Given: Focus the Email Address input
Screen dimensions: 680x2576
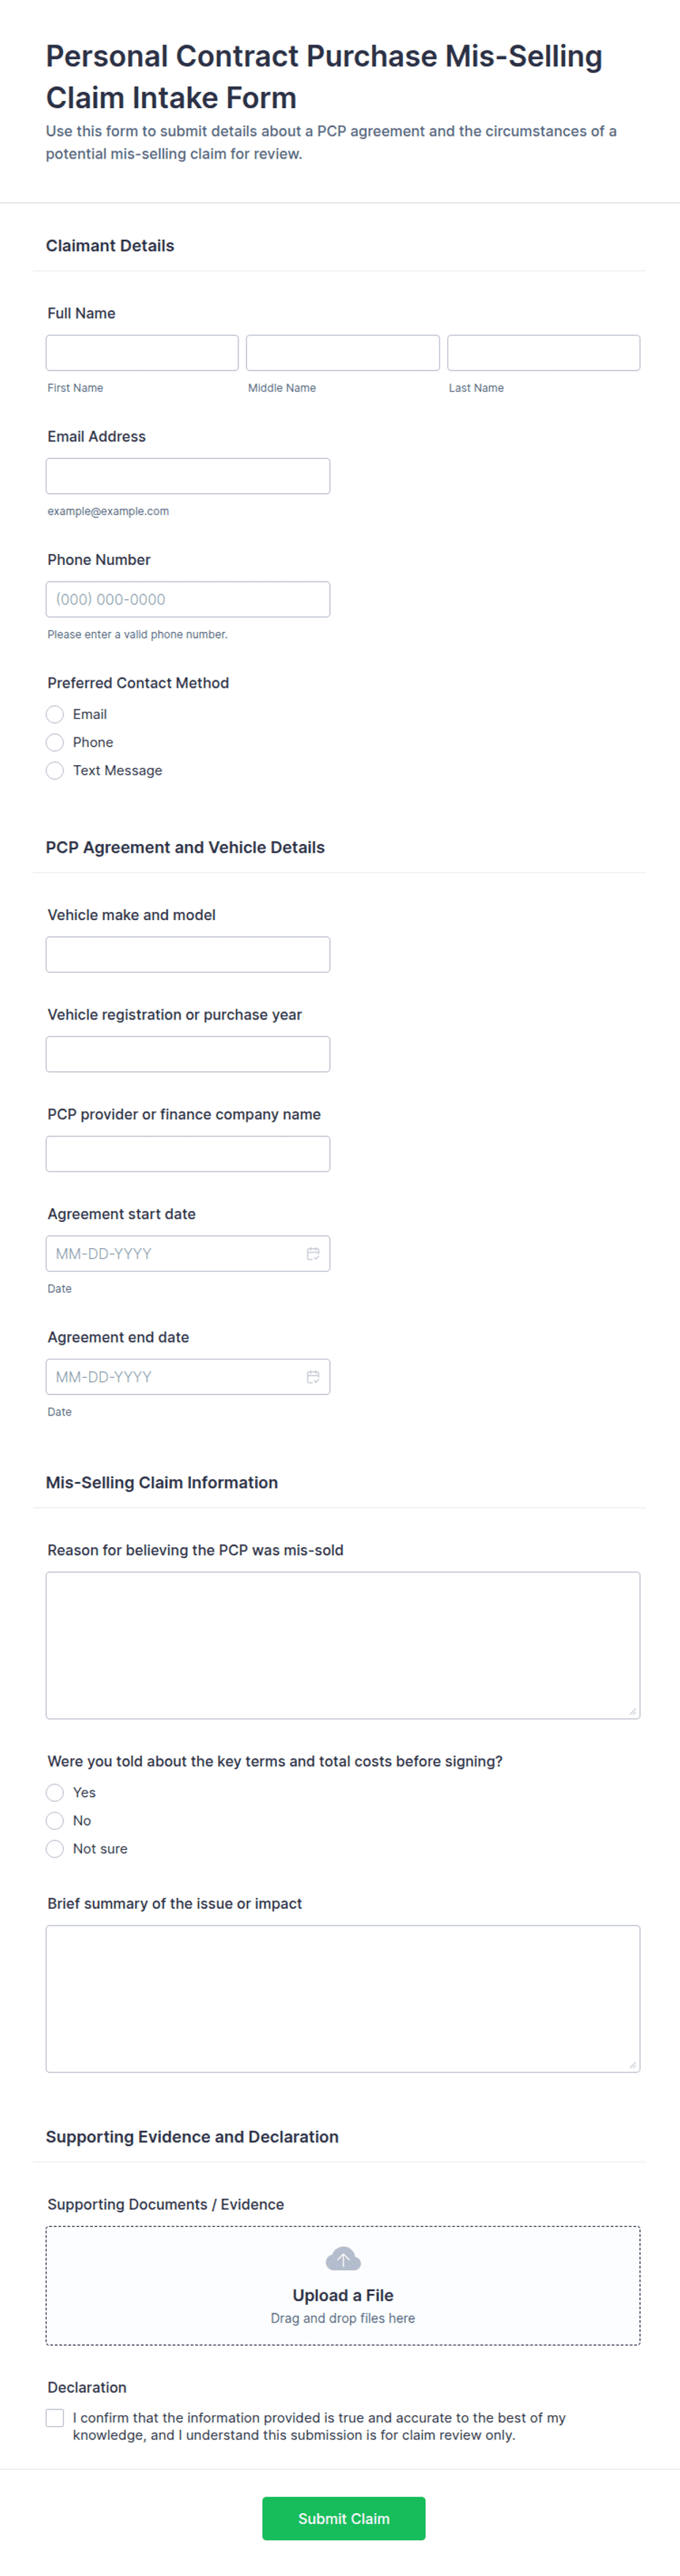Looking at the screenshot, I should [x=187, y=475].
